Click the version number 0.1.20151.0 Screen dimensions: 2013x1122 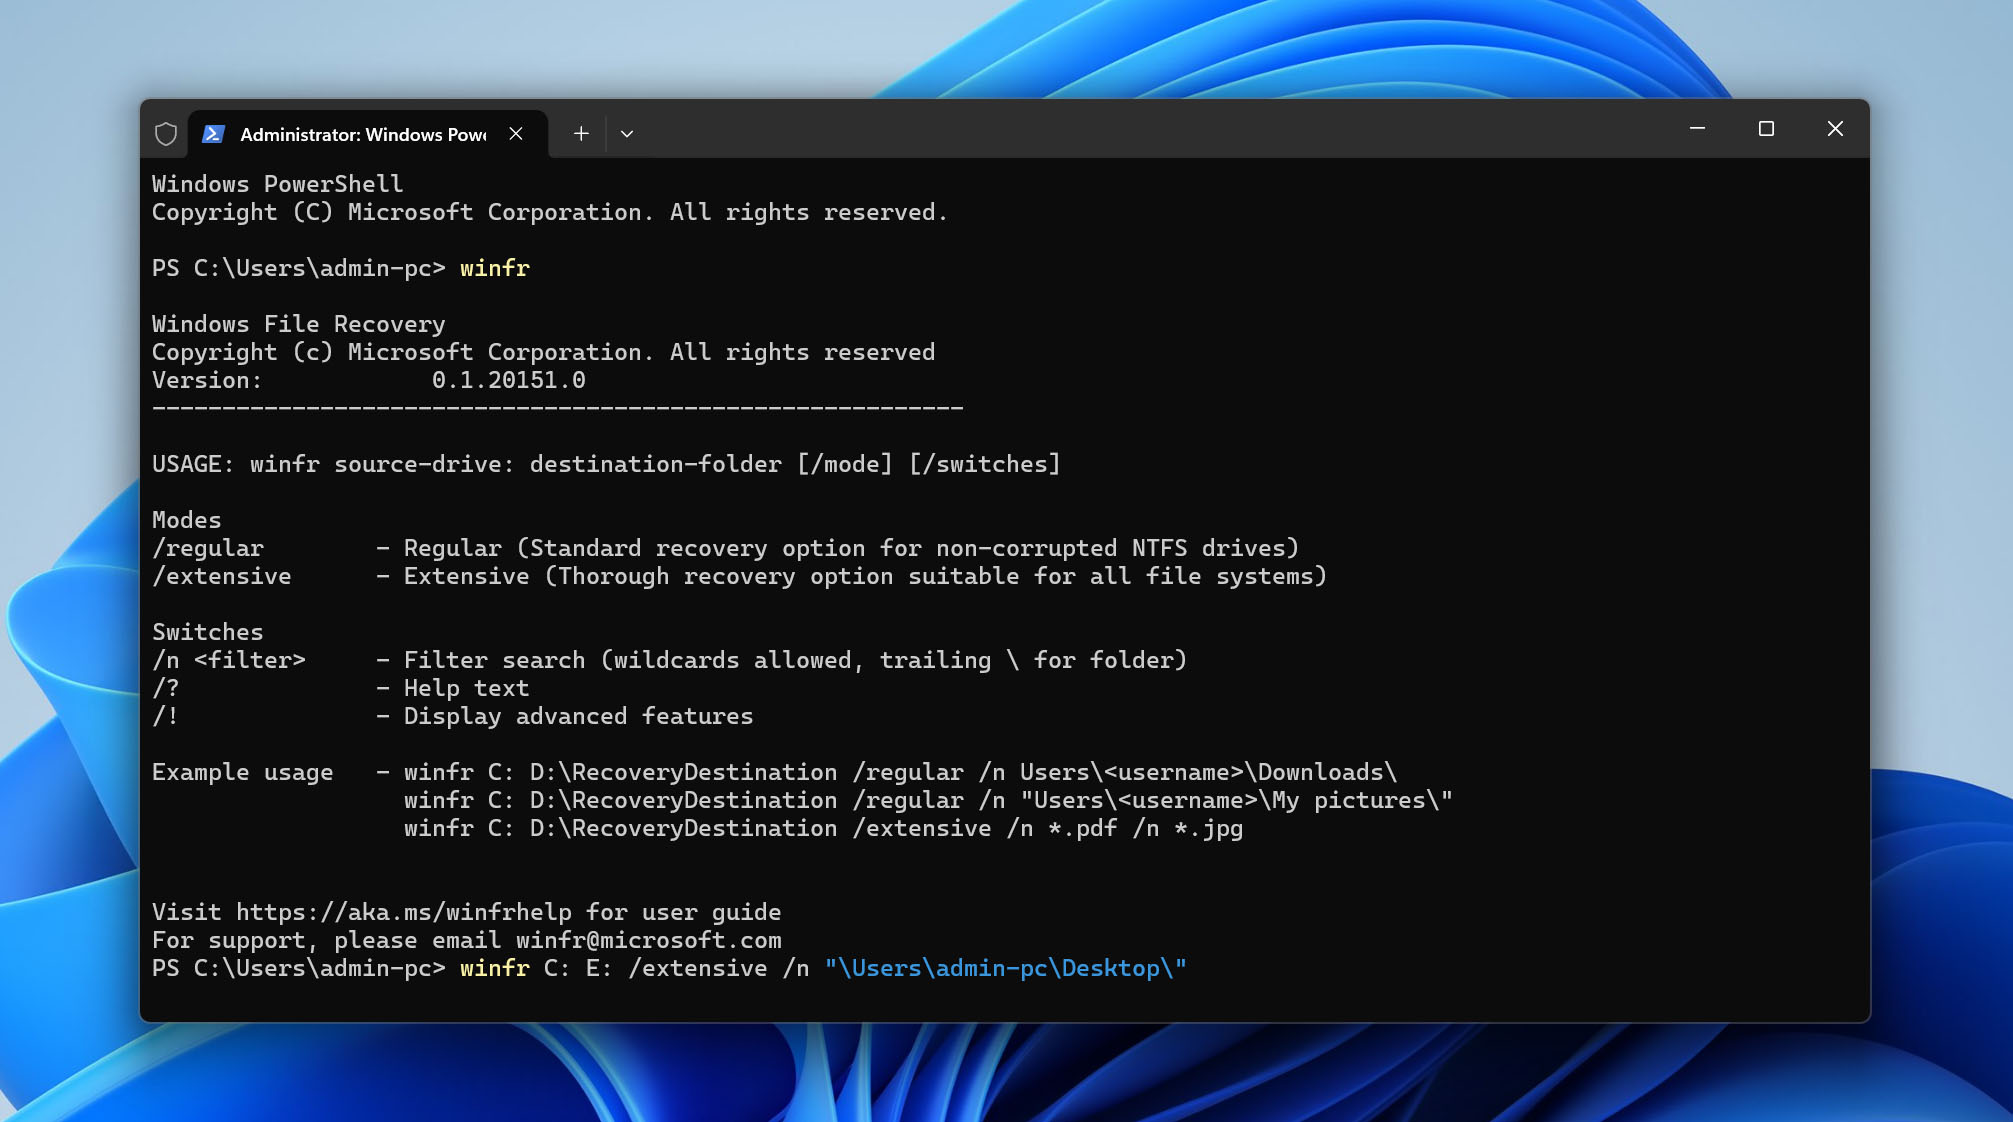[509, 380]
